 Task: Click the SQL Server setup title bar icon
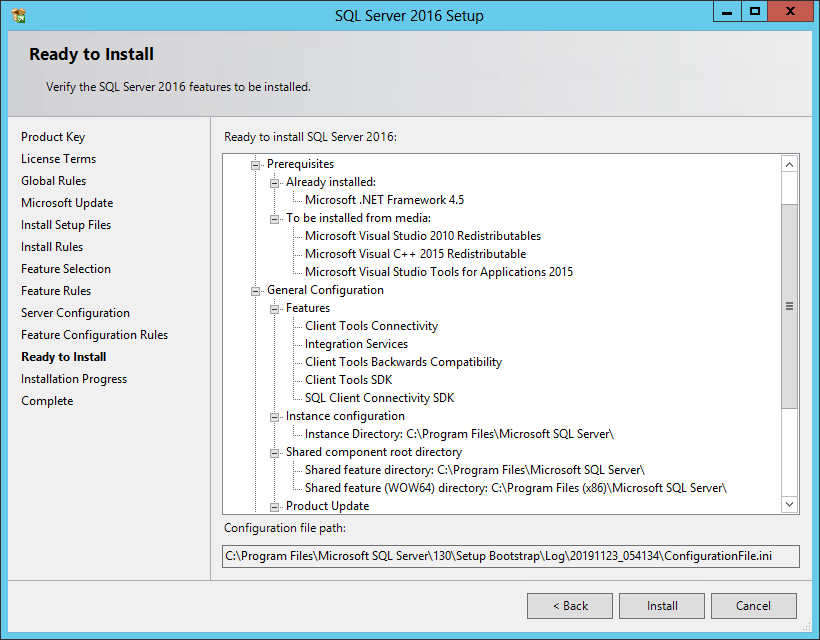coord(18,16)
